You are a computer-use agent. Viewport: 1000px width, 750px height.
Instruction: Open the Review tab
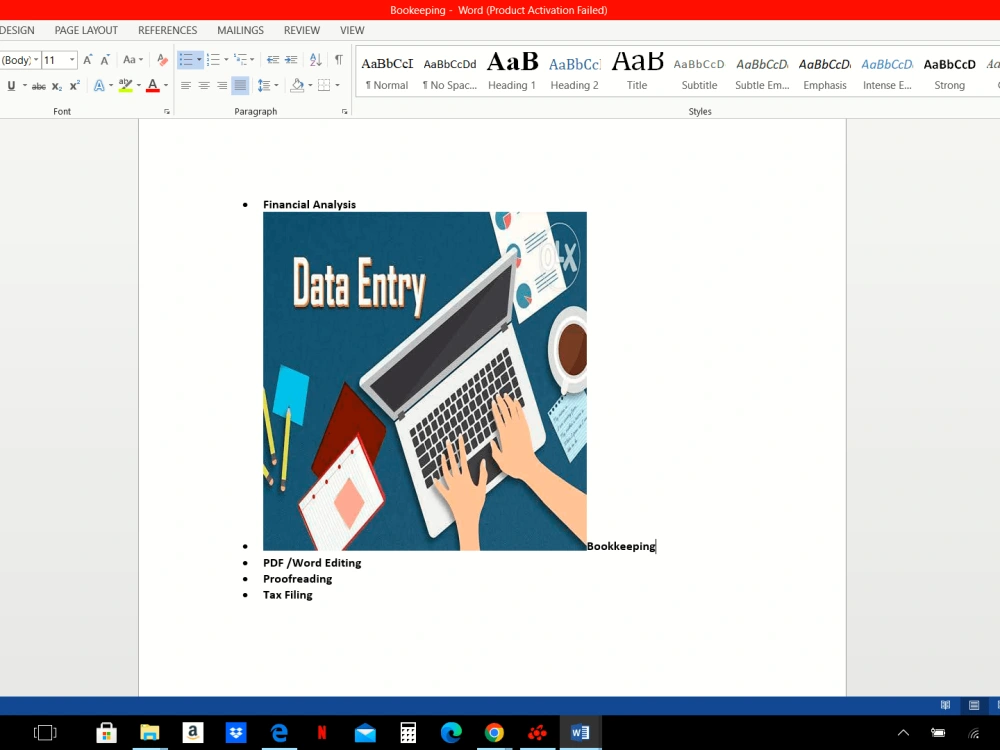pyautogui.click(x=302, y=30)
